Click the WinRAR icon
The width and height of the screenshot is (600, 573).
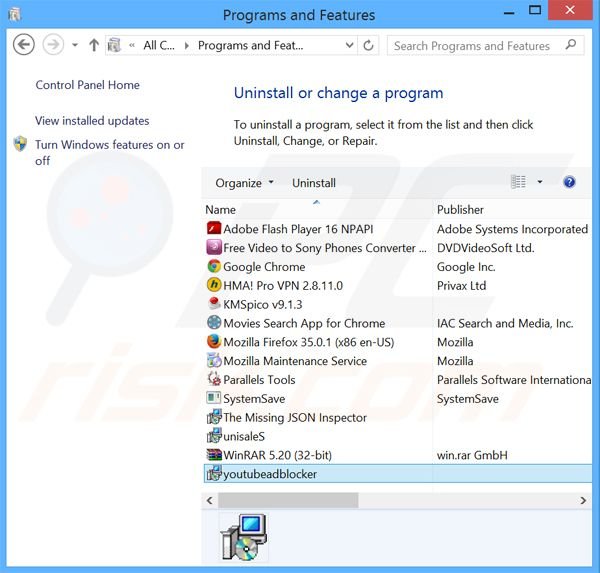214,455
